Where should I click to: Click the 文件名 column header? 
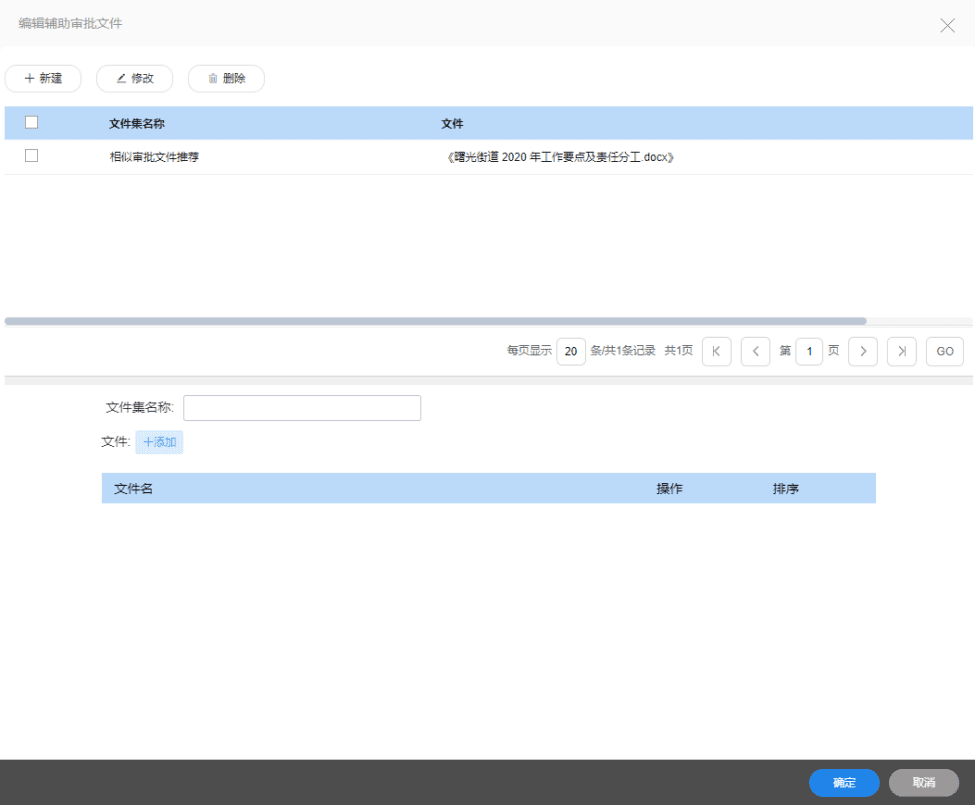pos(133,489)
